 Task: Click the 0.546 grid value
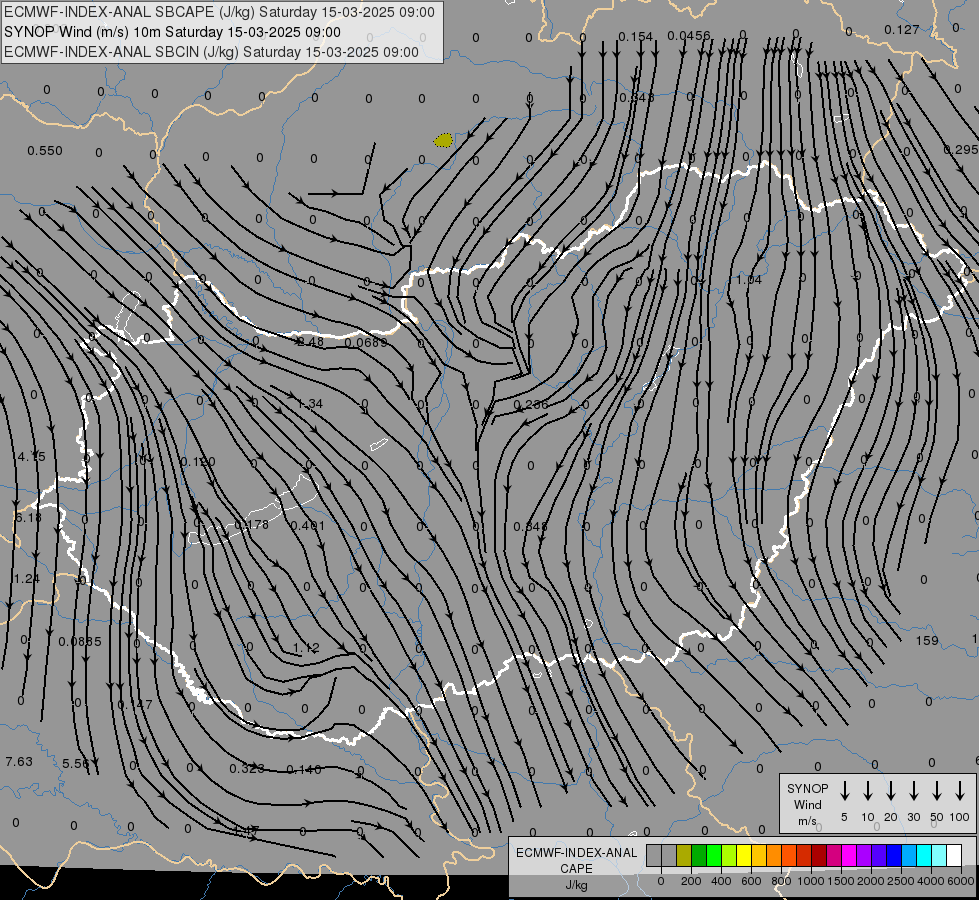point(531,527)
